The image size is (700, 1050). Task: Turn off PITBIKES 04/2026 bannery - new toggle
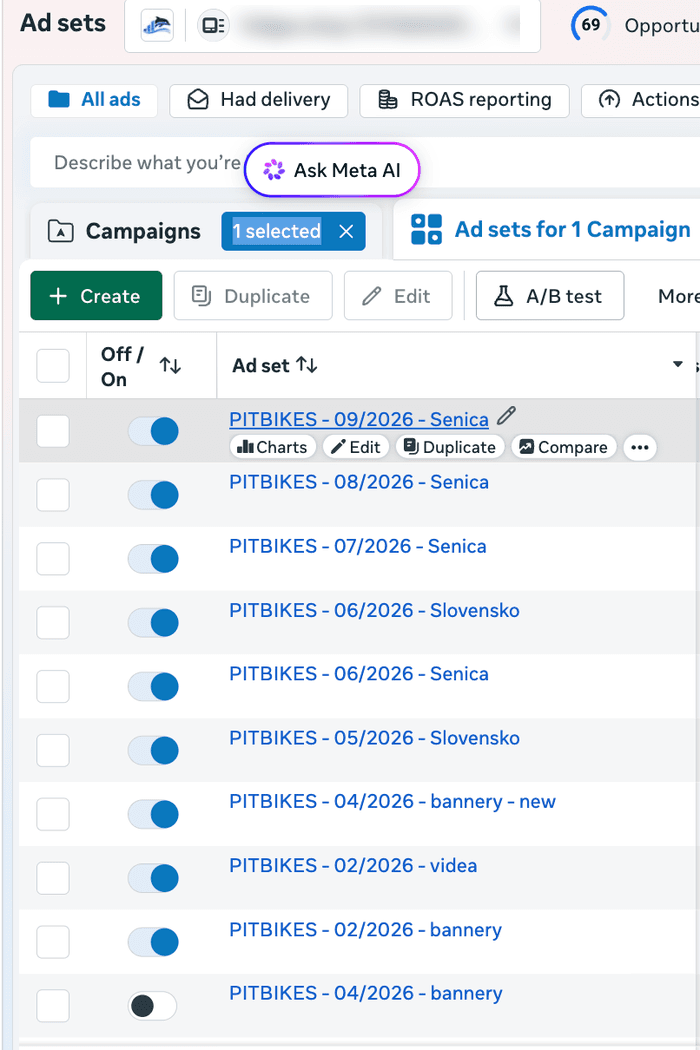(153, 814)
